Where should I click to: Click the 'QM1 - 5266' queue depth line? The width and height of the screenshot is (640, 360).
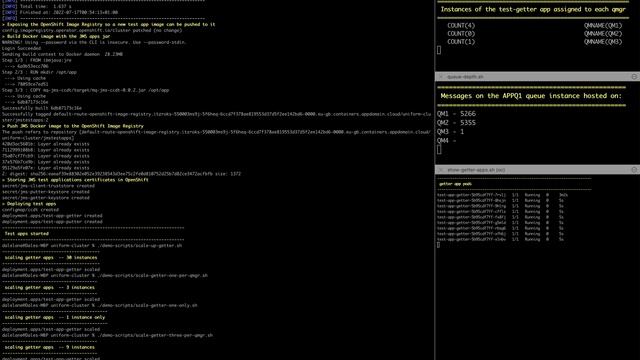tap(456, 114)
